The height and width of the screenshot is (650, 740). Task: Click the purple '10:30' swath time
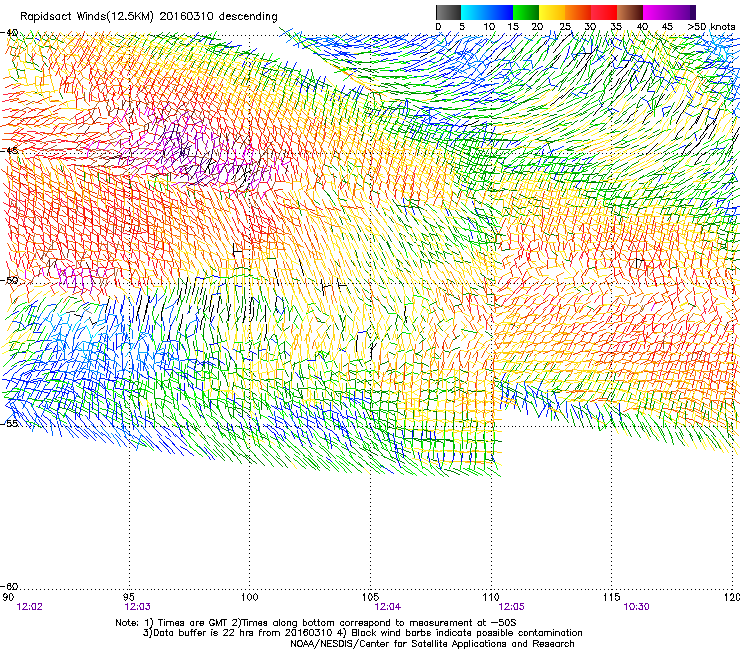636,607
